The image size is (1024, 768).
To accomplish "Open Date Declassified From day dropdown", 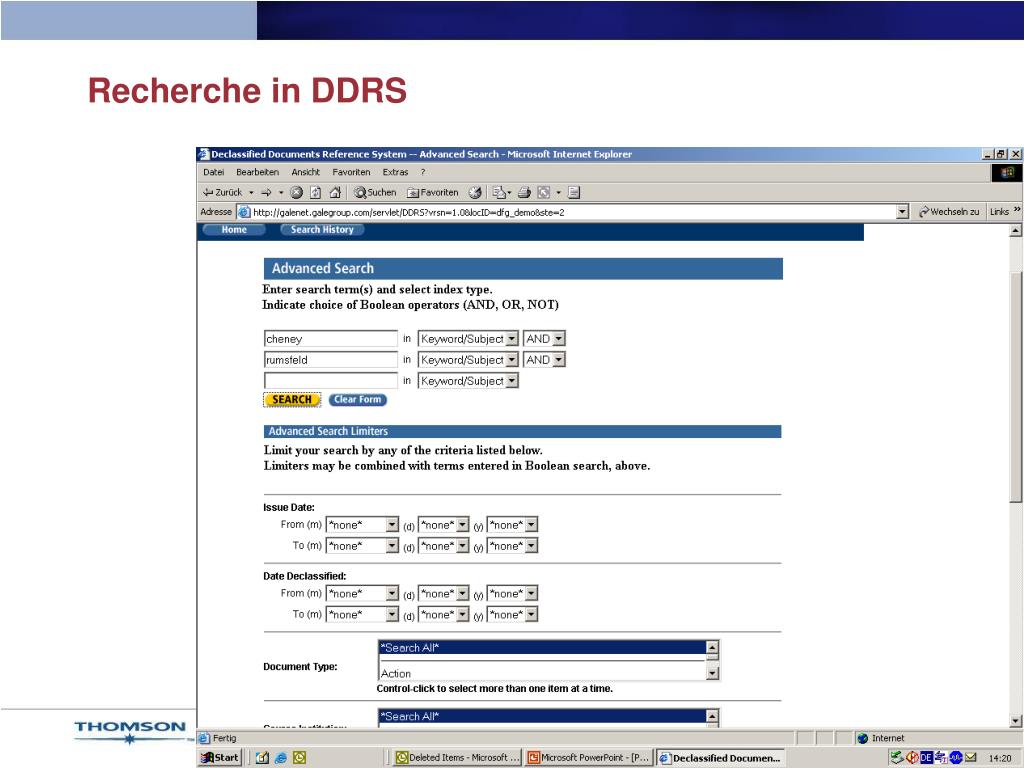I will coord(443,594).
